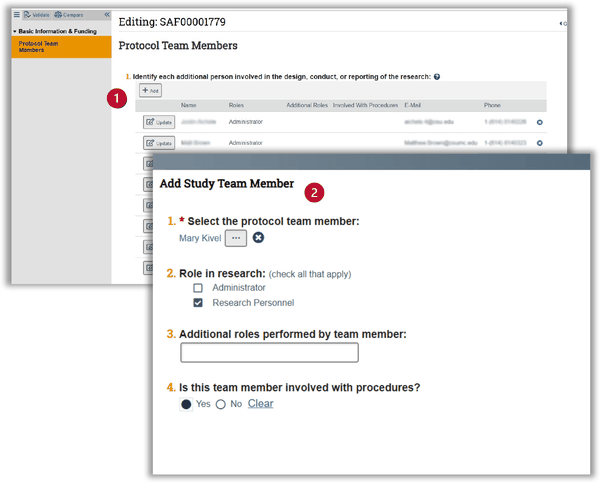Screen dimensions: 600x483
Task: Click the Clear link for procedures question
Action: 261,403
